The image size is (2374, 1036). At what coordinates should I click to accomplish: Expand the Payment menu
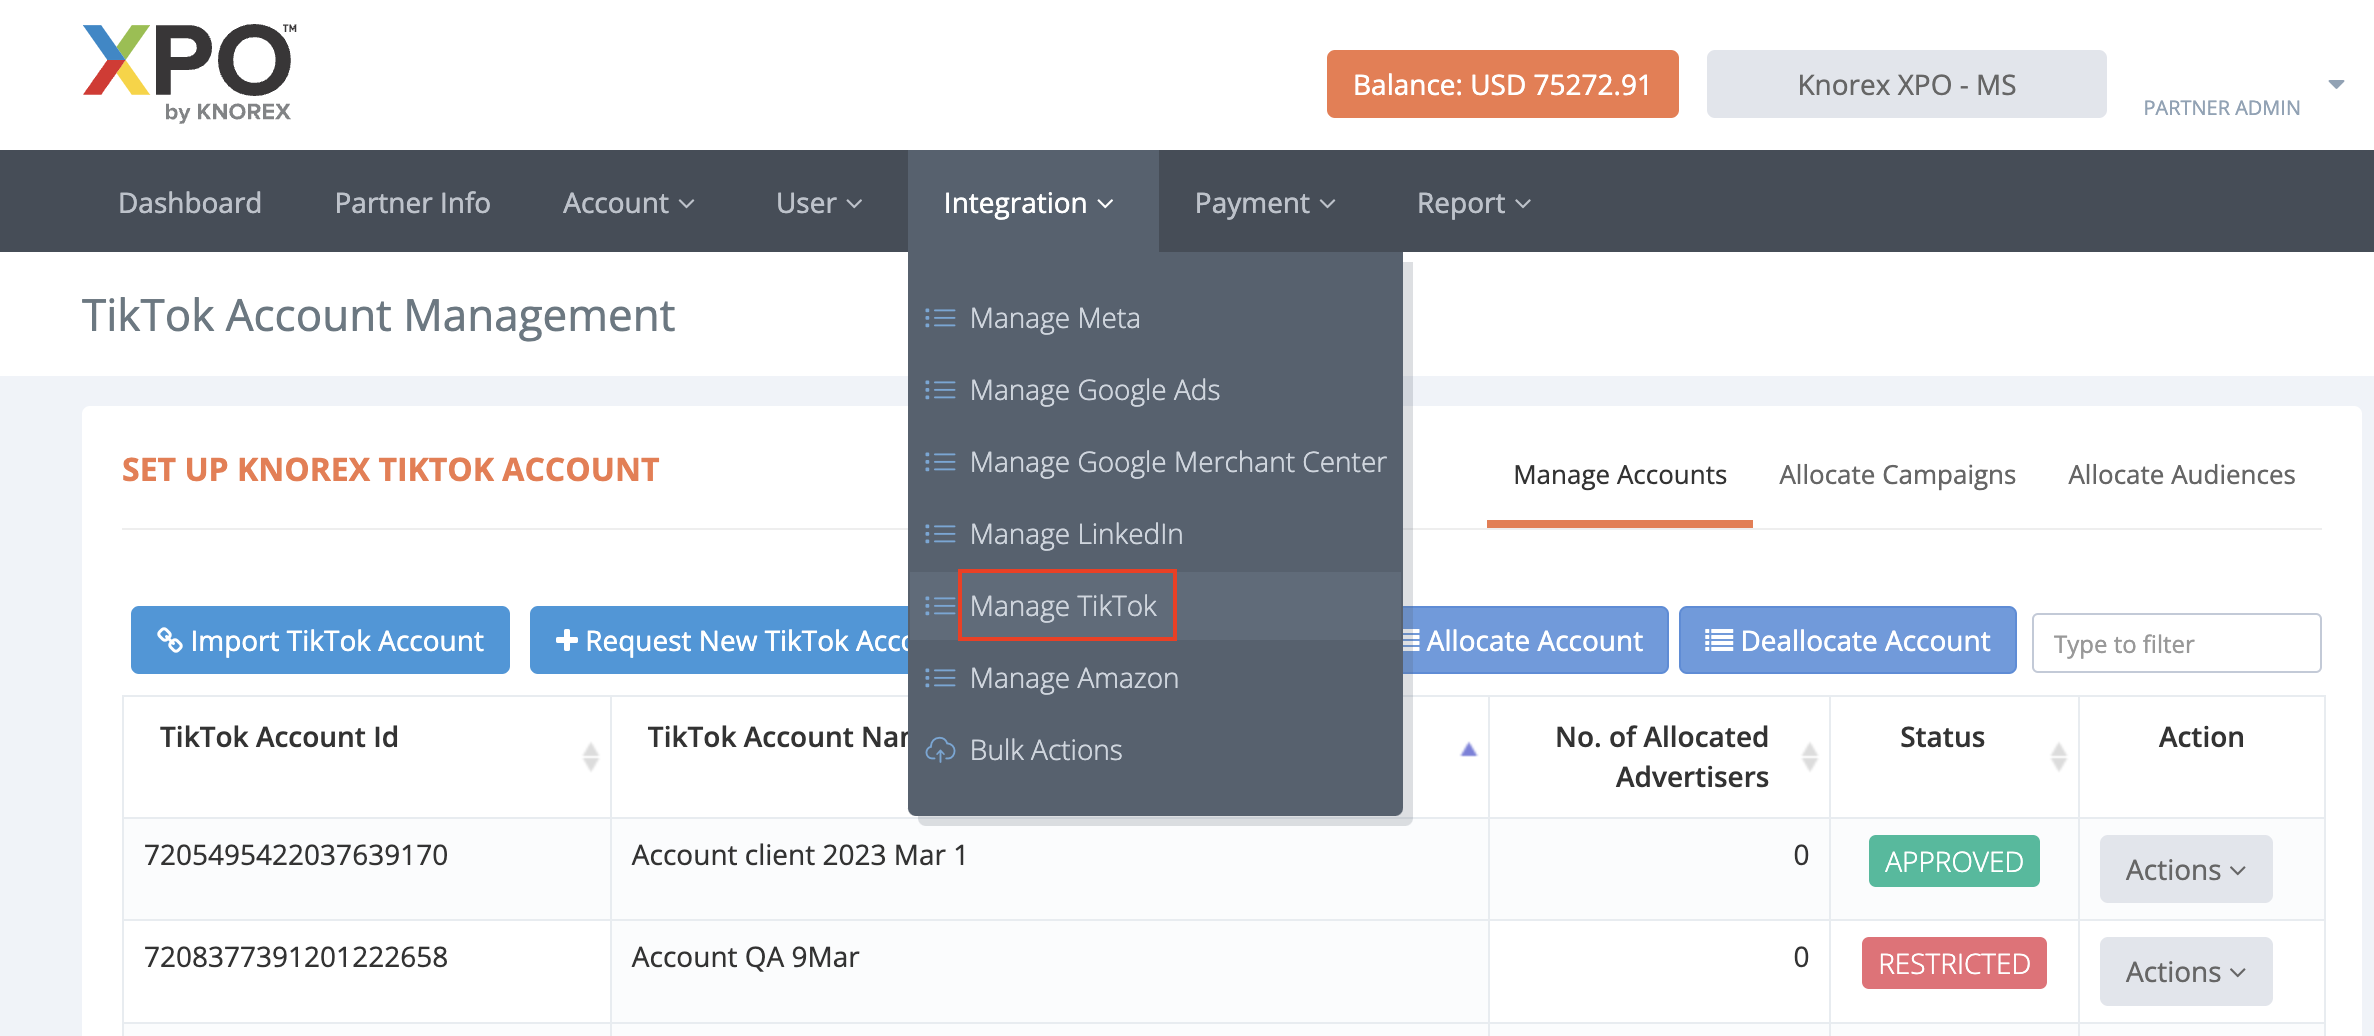[x=1264, y=203]
